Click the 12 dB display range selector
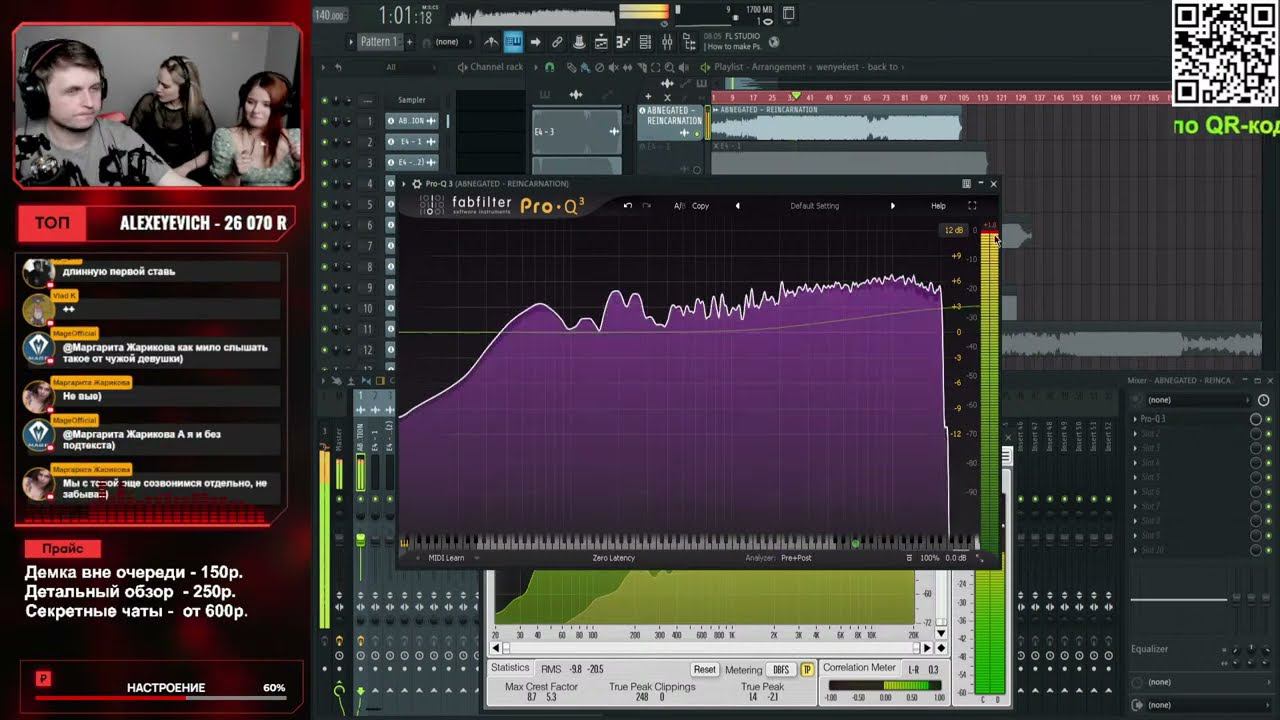 954,231
